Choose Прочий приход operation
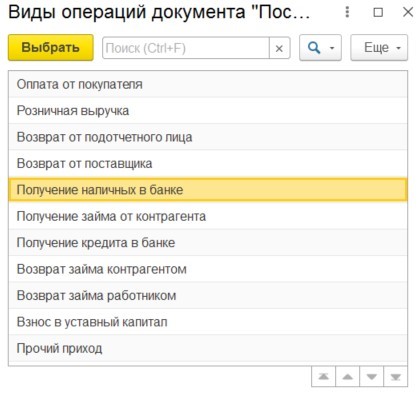 tap(208, 348)
